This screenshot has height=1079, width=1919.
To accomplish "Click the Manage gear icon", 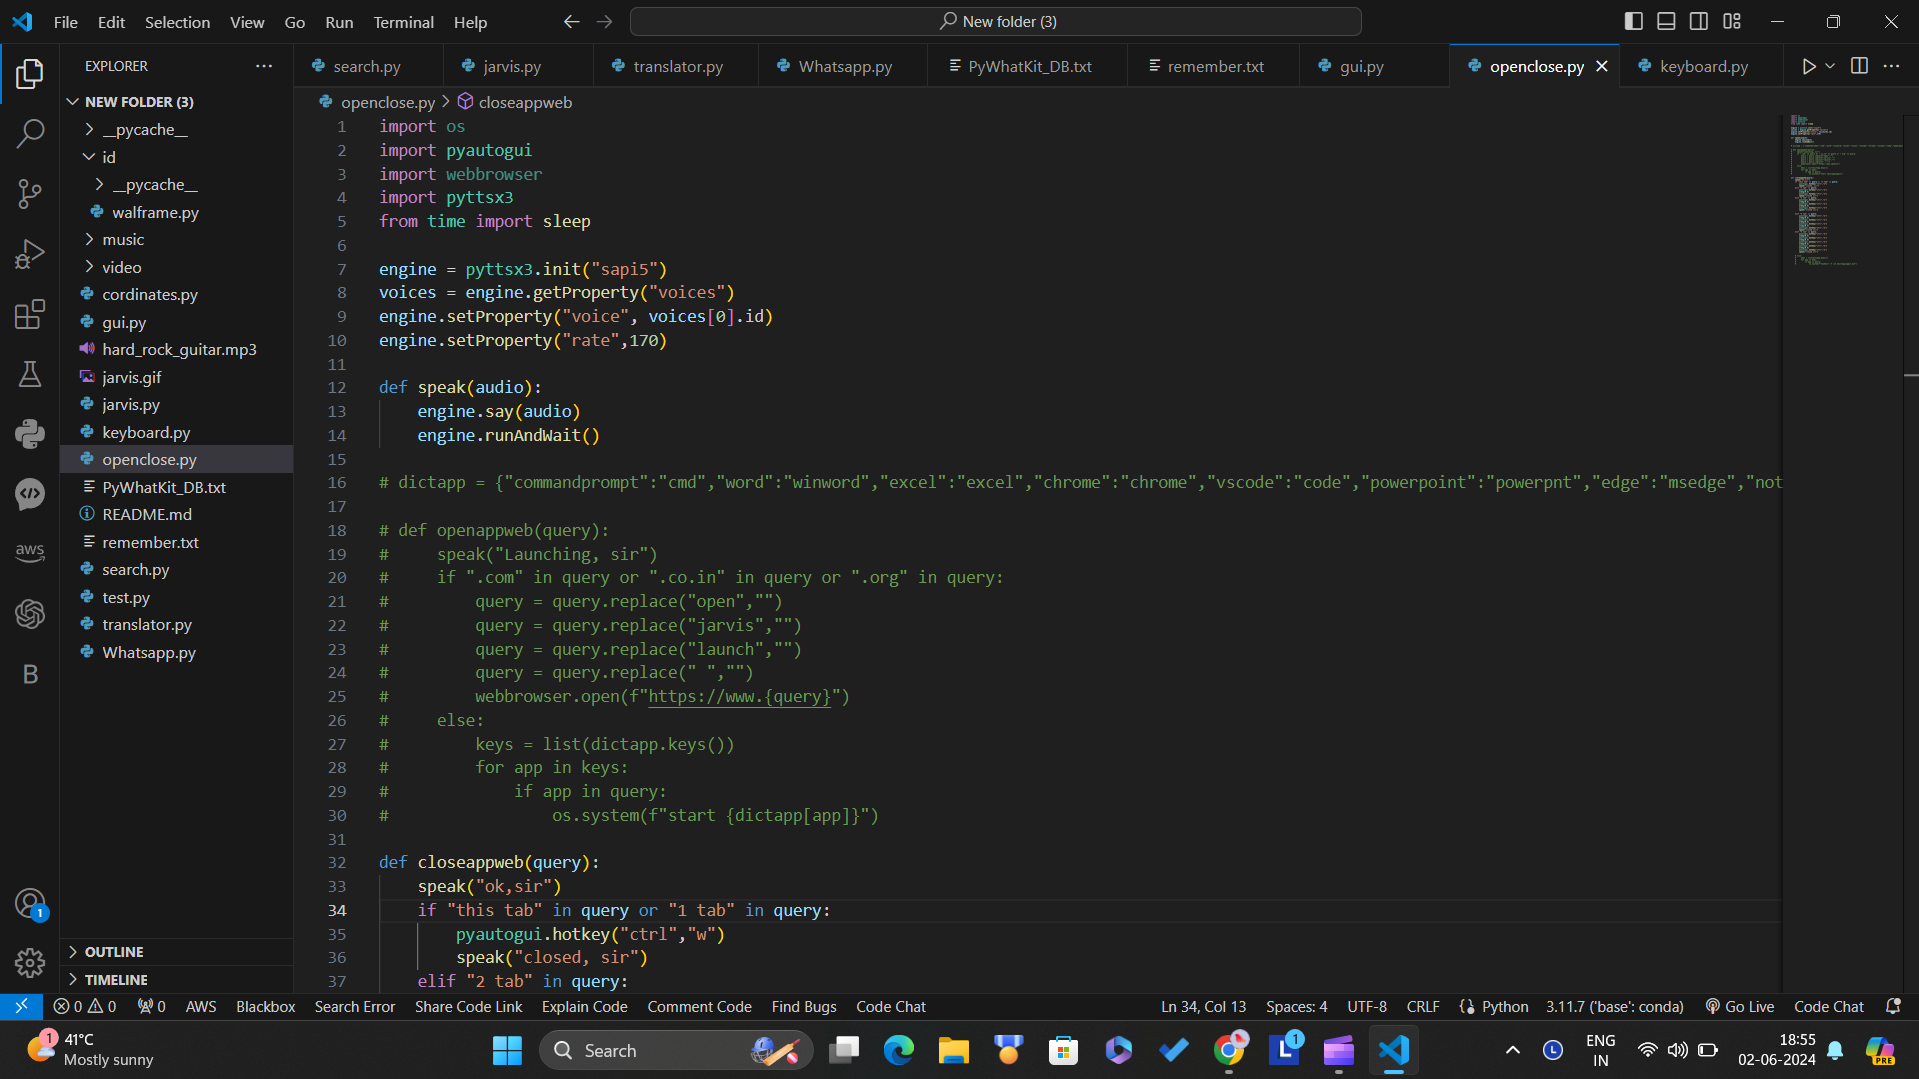I will (30, 962).
